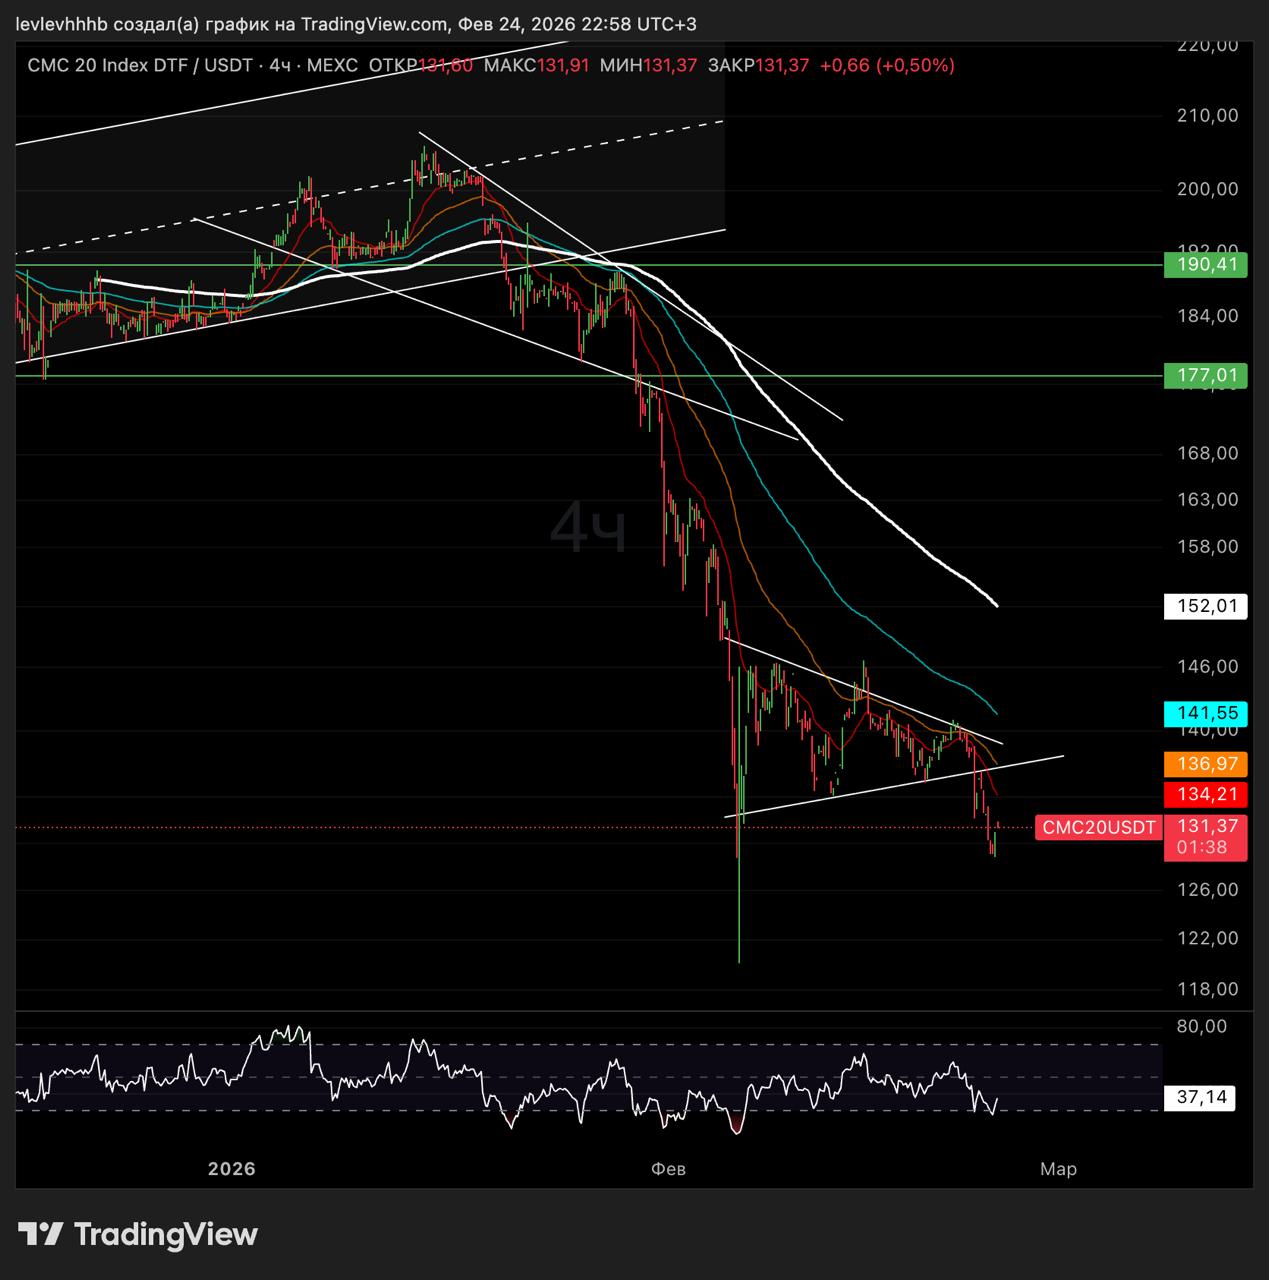Click the 220,00 label on price scale
Viewport: 1269px width, 1280px height.
tap(1206, 45)
